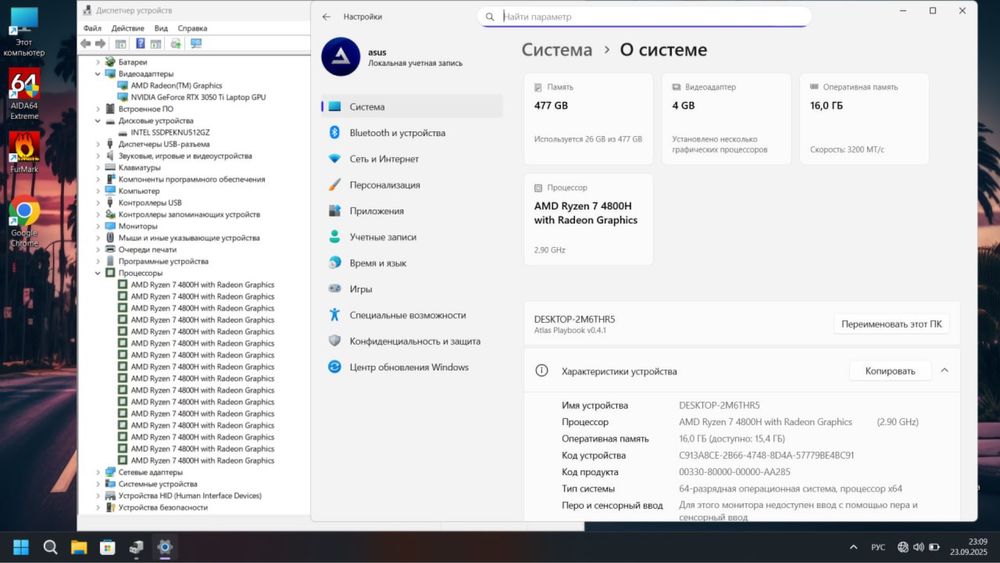Image resolution: width=1000 pixels, height=563 pixels.
Task: Open Учетные записи settings
Action: coord(412,237)
